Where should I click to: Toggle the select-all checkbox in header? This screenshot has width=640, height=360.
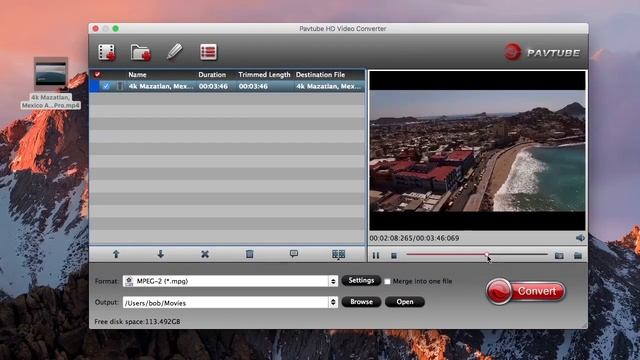click(x=97, y=74)
